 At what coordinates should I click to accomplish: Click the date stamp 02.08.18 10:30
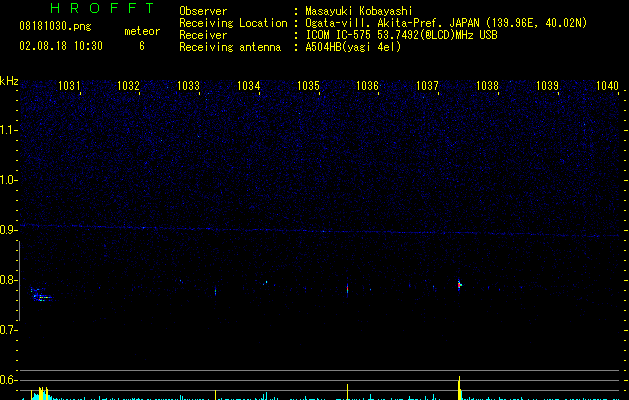tap(61, 46)
